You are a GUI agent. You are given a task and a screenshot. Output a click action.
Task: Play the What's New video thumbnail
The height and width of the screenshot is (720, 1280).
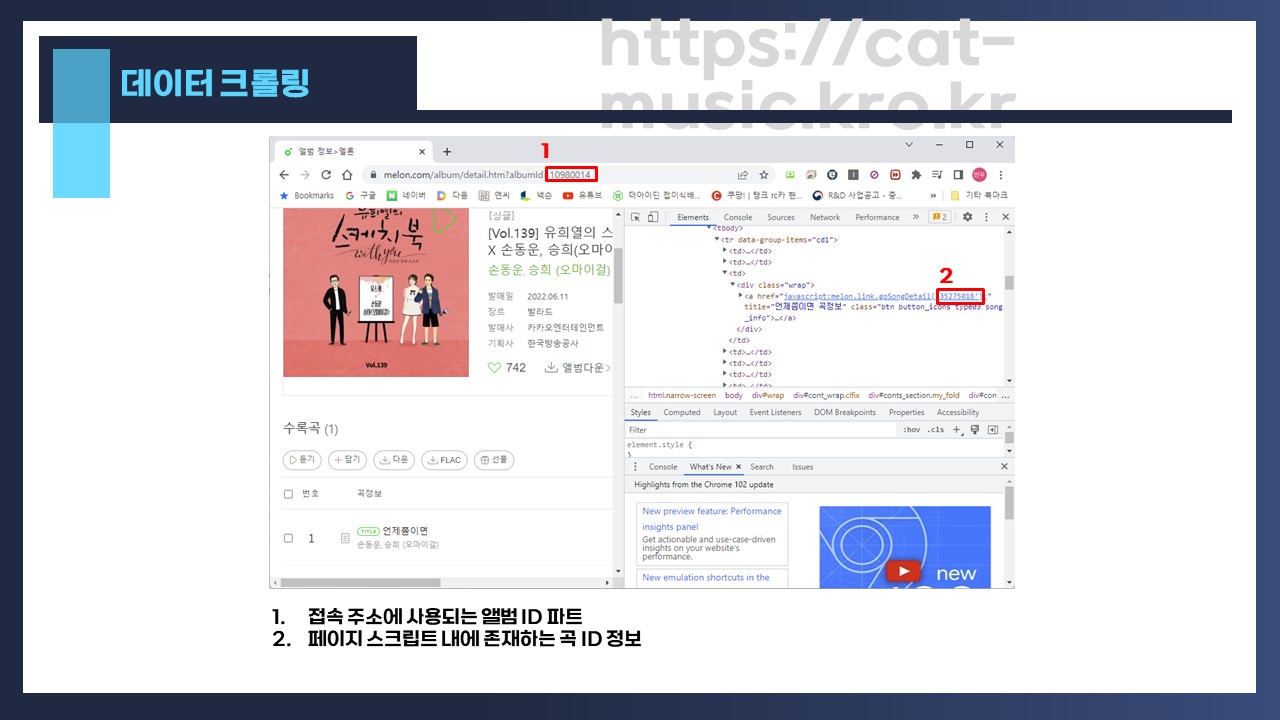pos(903,572)
